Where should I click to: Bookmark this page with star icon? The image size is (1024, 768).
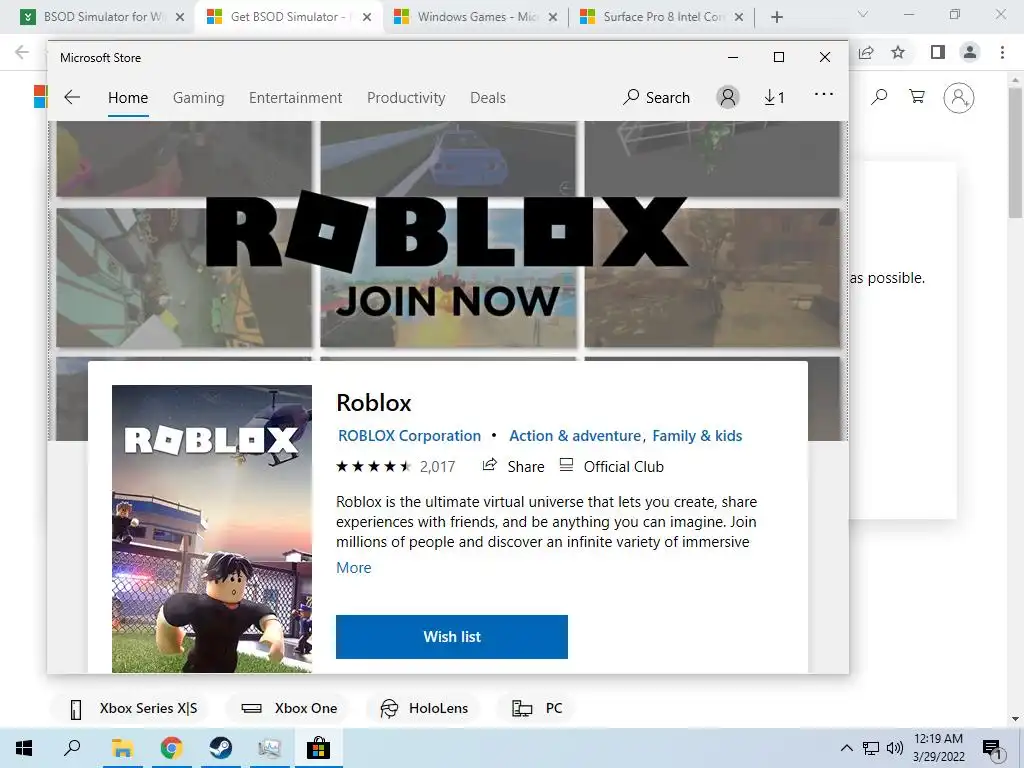point(898,52)
